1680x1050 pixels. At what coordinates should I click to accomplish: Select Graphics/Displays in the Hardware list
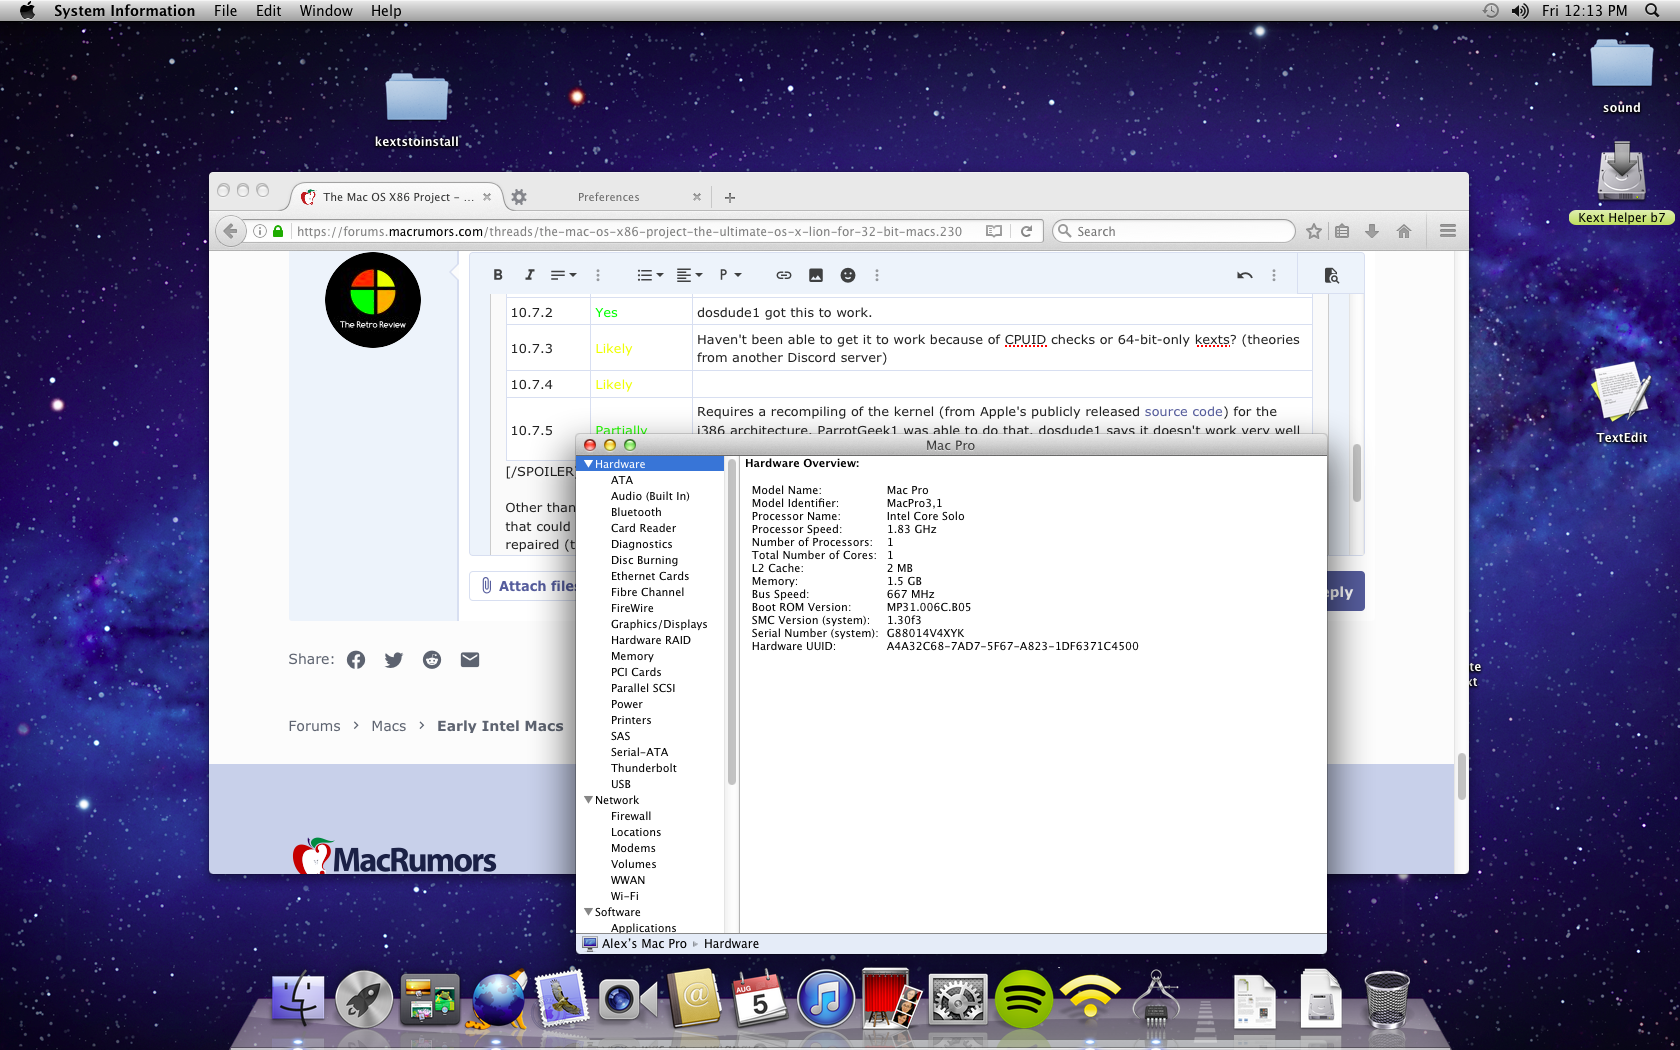click(659, 624)
